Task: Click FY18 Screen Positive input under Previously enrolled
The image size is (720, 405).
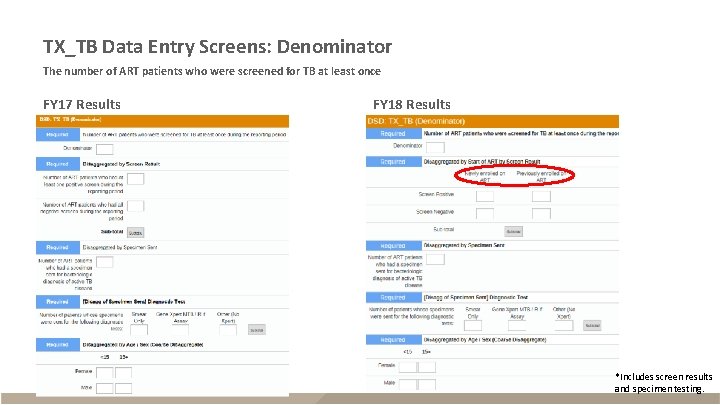Action: tap(541, 197)
